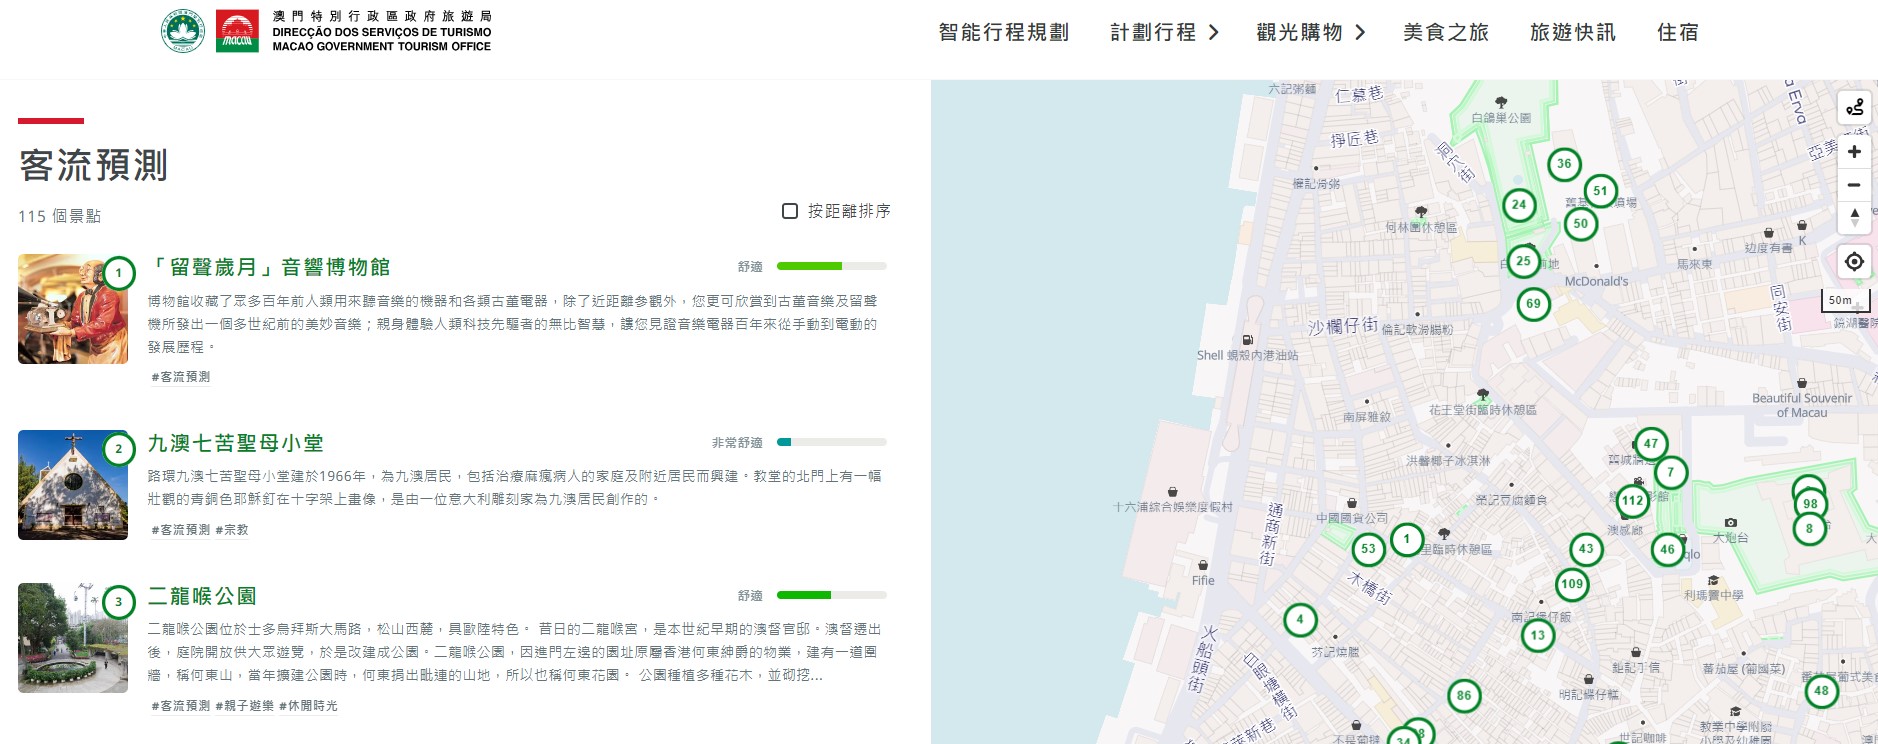This screenshot has width=1878, height=744.
Task: Open the 智能行程規劃 menu item
Action: 1004,33
